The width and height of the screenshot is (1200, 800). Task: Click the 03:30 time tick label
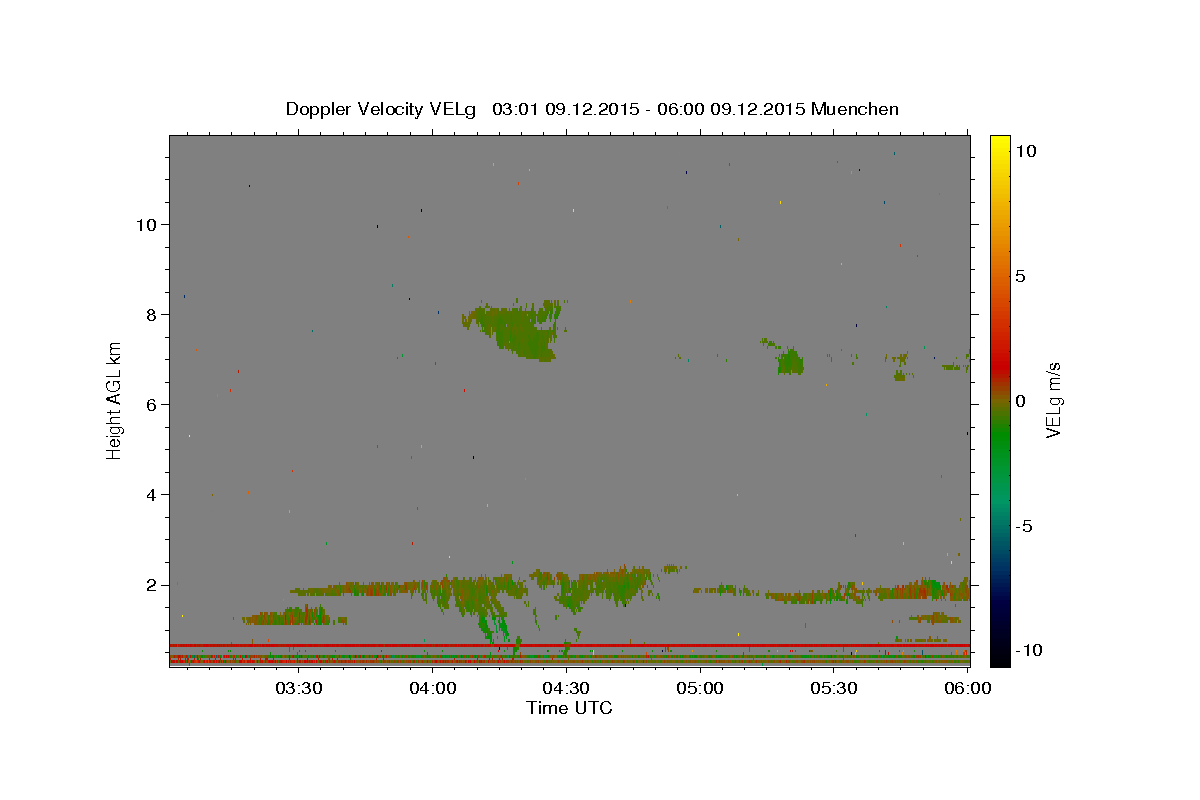[x=299, y=688]
